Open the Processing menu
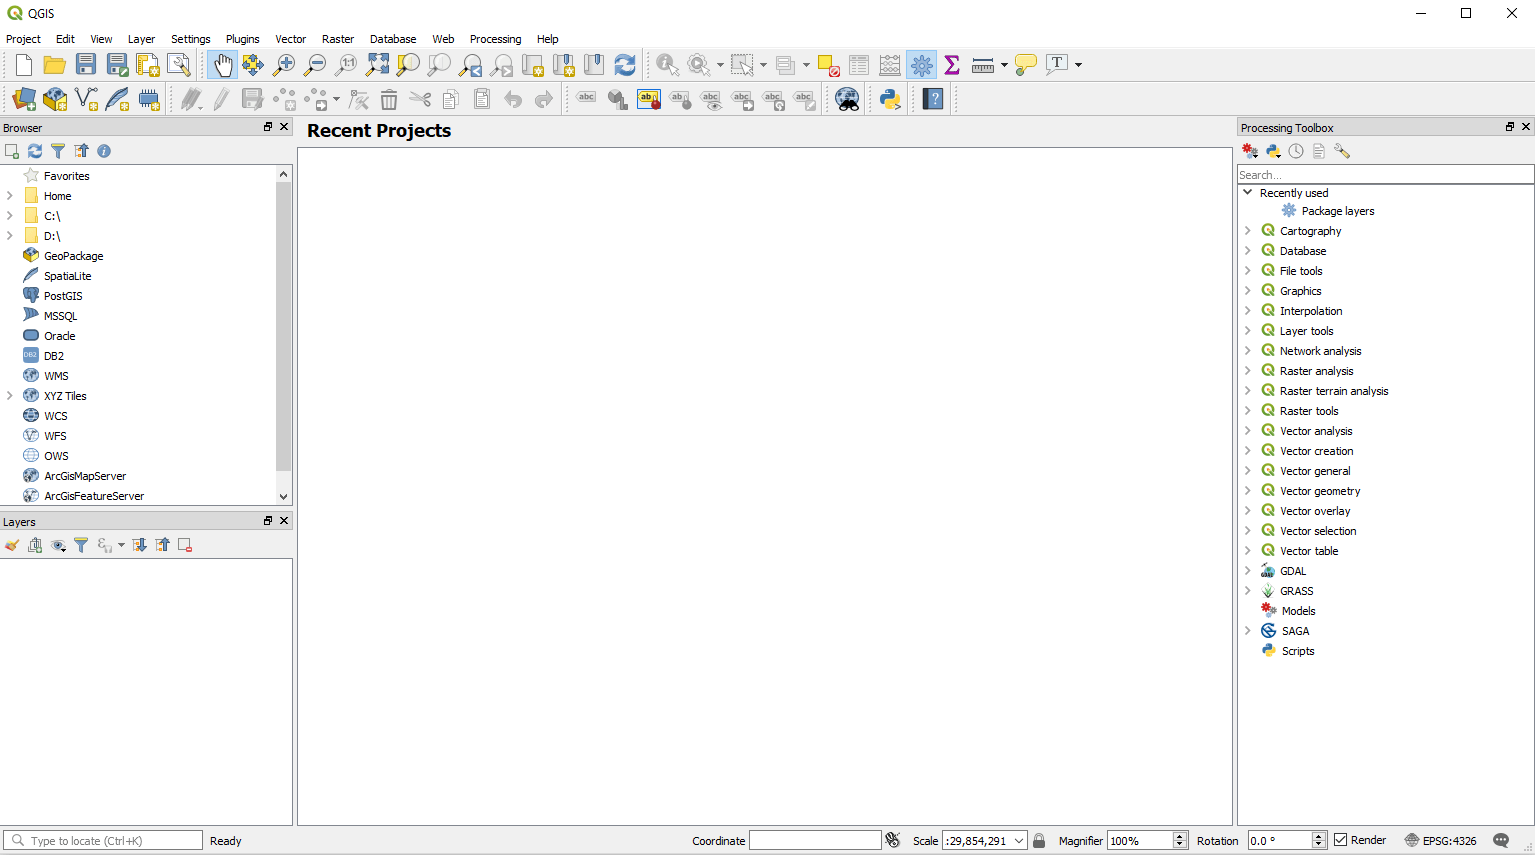 (x=495, y=39)
